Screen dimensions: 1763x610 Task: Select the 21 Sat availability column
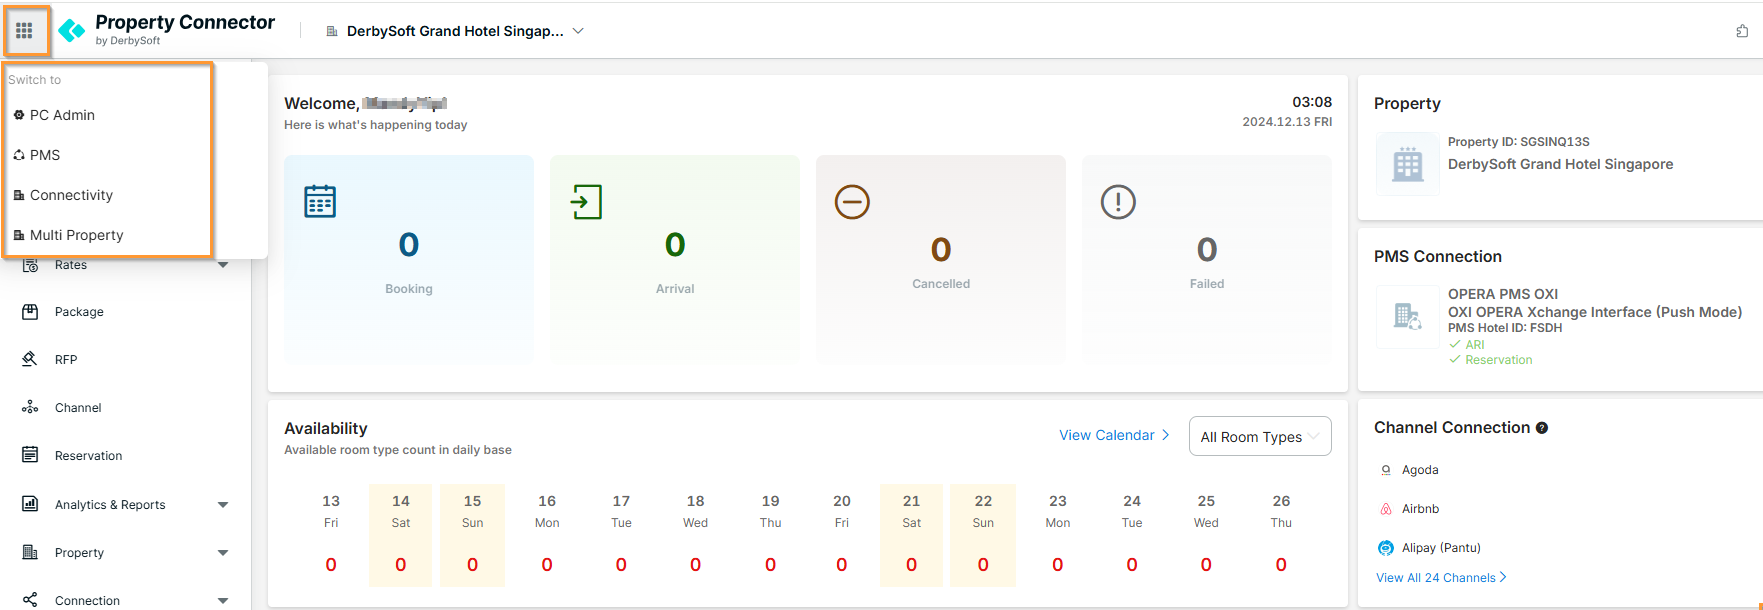point(912,535)
